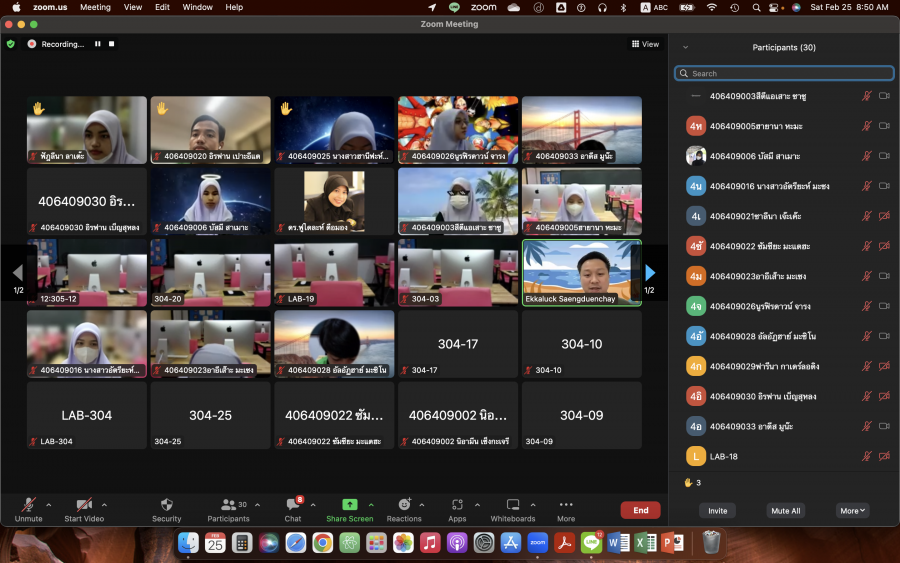
Task: Click the red End button
Action: point(640,510)
